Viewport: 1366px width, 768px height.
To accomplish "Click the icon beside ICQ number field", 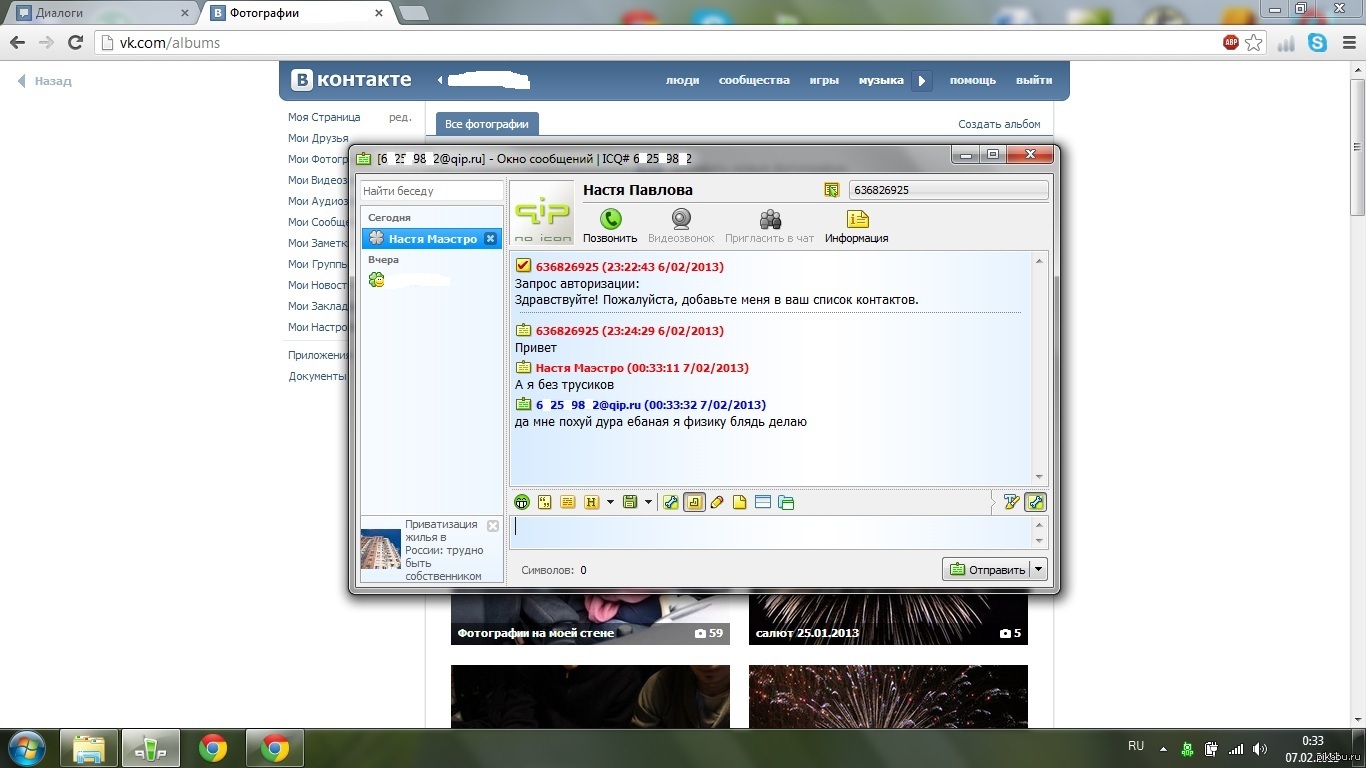I will (x=831, y=190).
